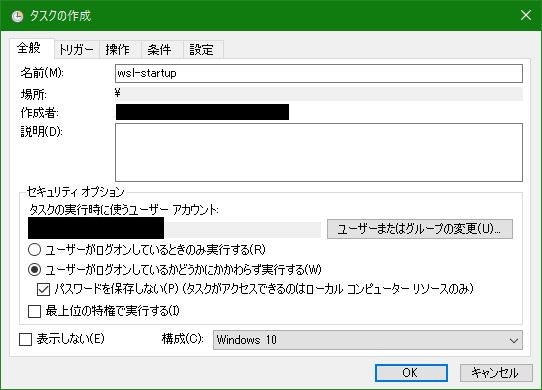Open the 構成 dropdown showing Windows 10

click(368, 340)
